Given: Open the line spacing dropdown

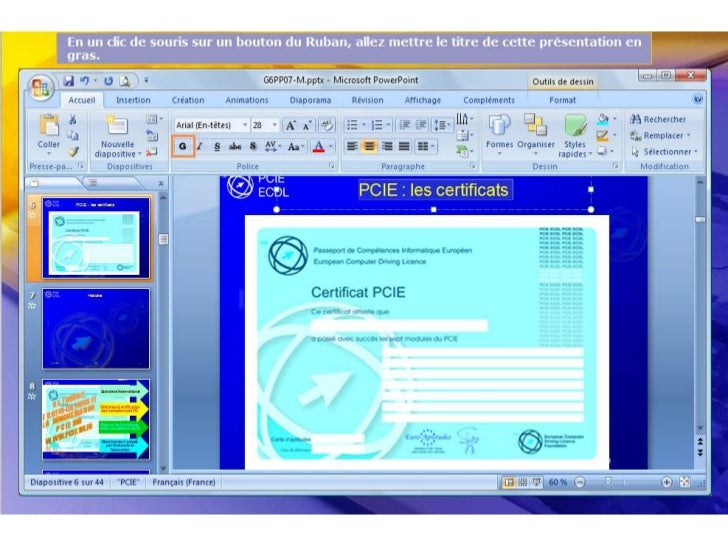Looking at the screenshot, I should [x=442, y=125].
